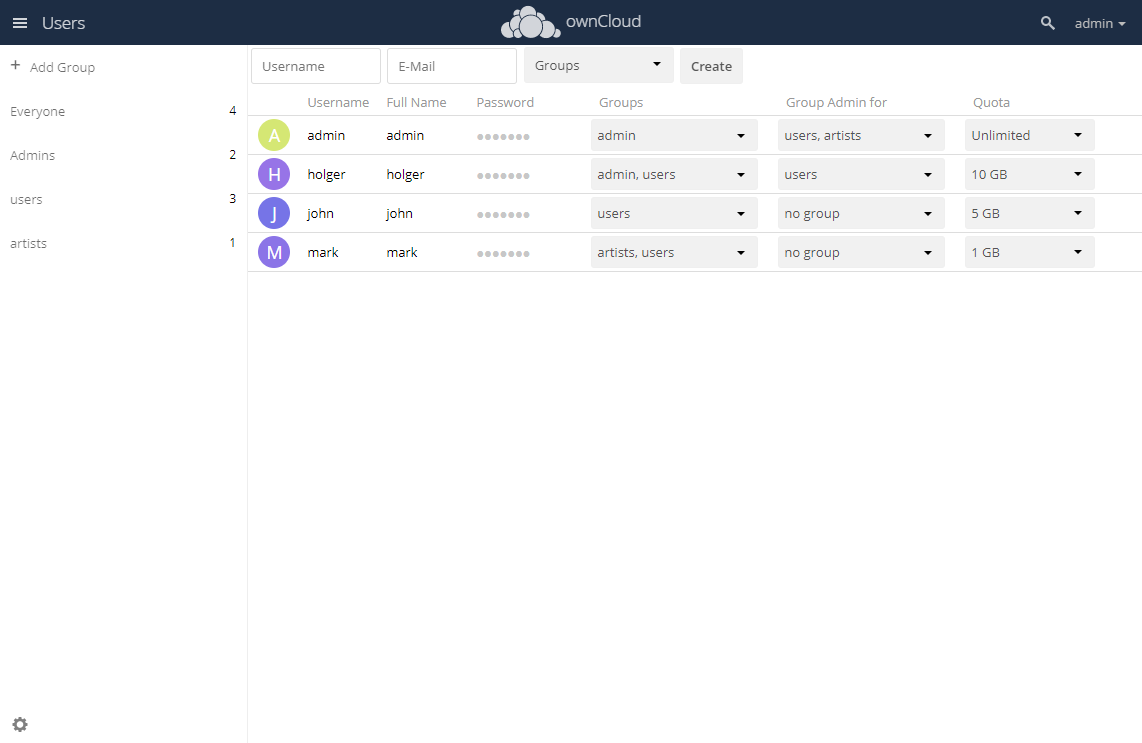The width and height of the screenshot is (1142, 743).
Task: Expand the admin account menu
Action: [x=1099, y=23]
